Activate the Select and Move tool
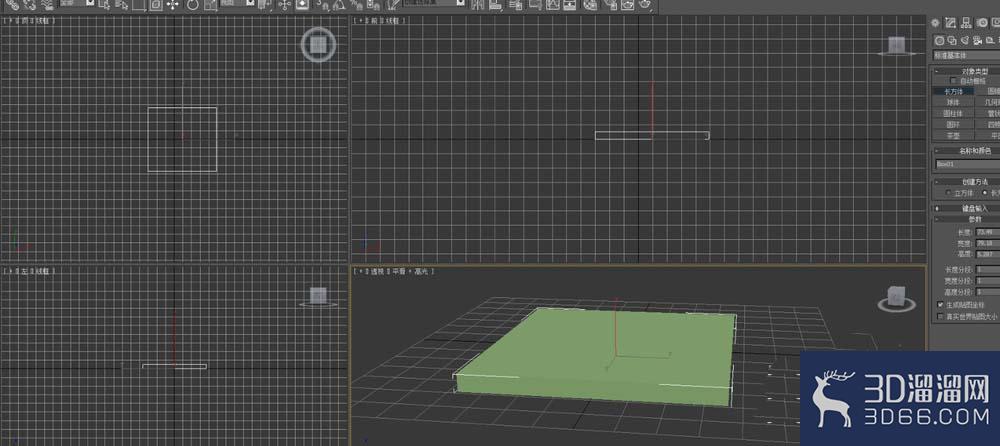Screen dimensions: 1000x446 pos(172,5)
